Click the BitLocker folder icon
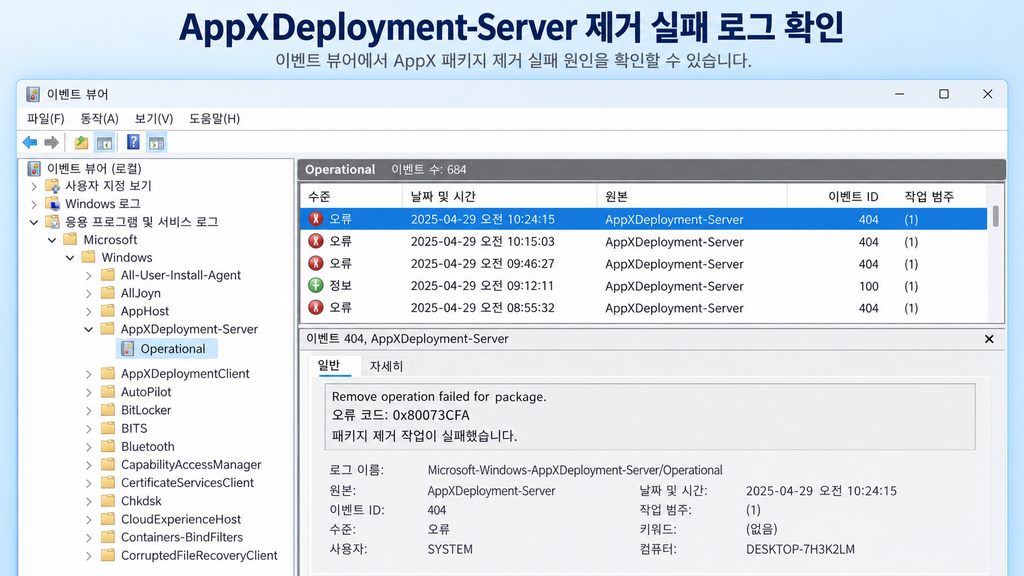The image size is (1024, 576). coord(108,410)
